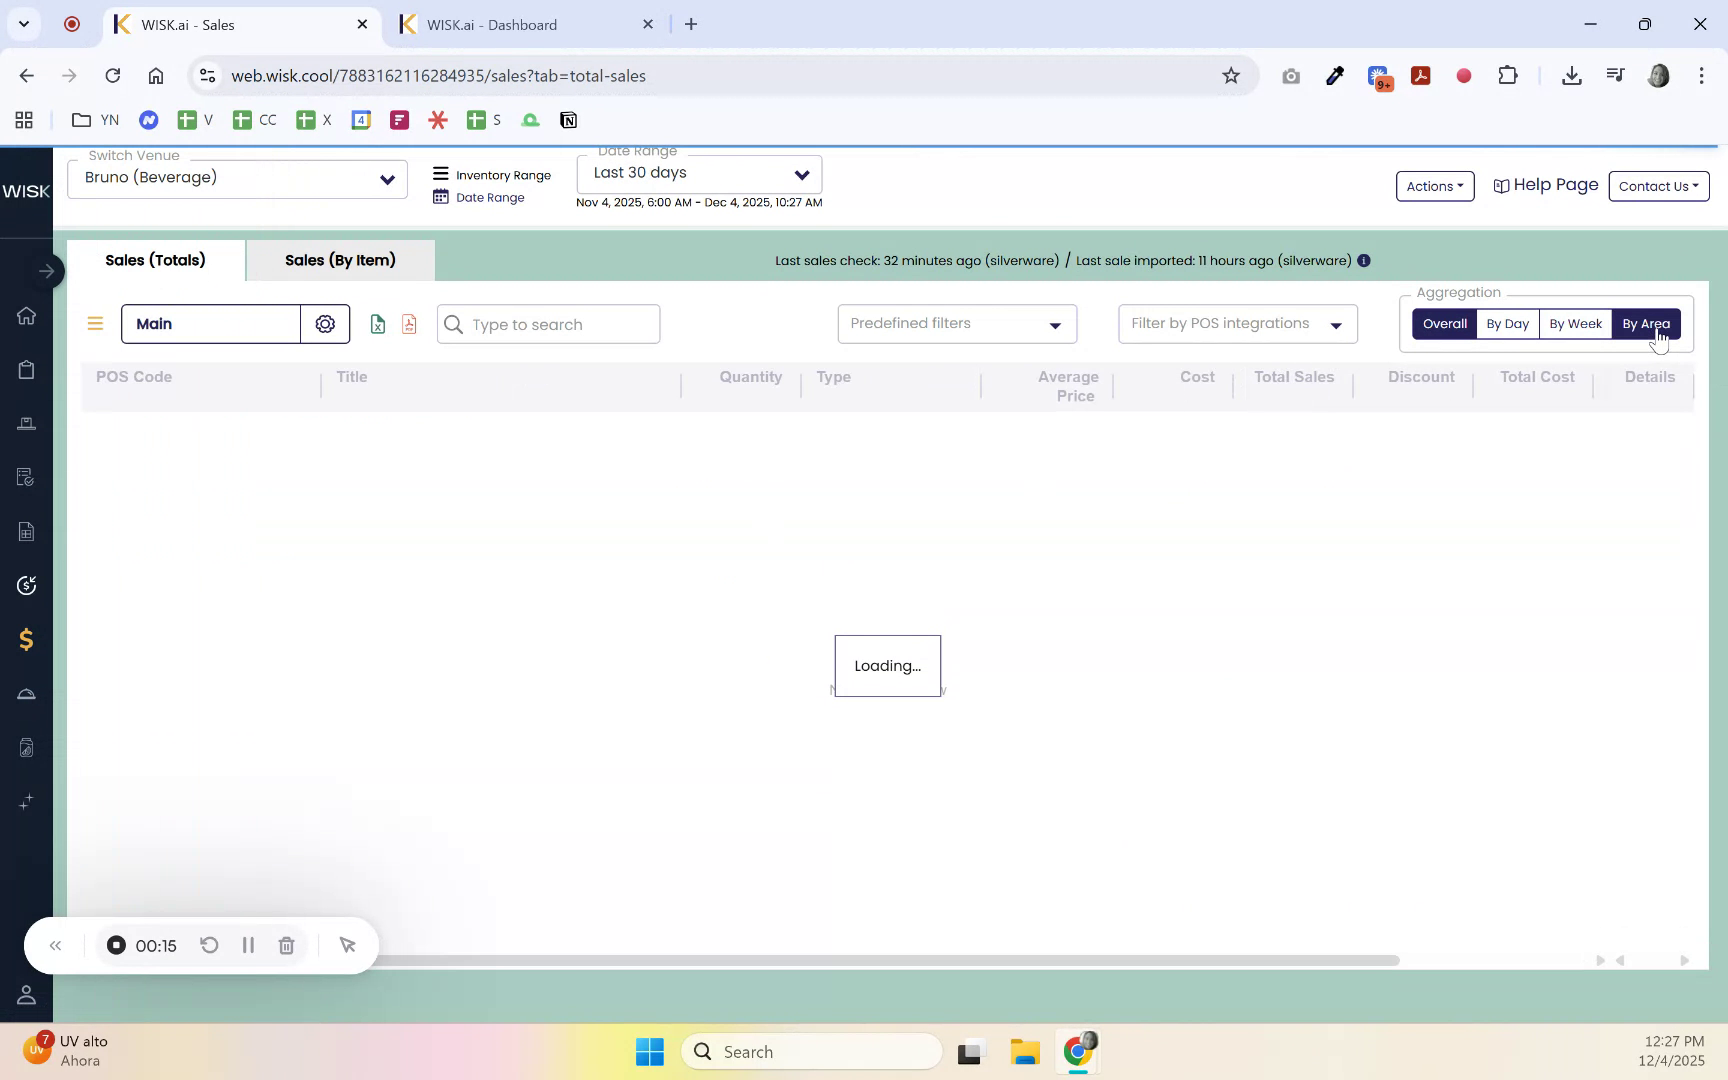Open the Switch Venue dropdown
The width and height of the screenshot is (1728, 1080).
(386, 179)
